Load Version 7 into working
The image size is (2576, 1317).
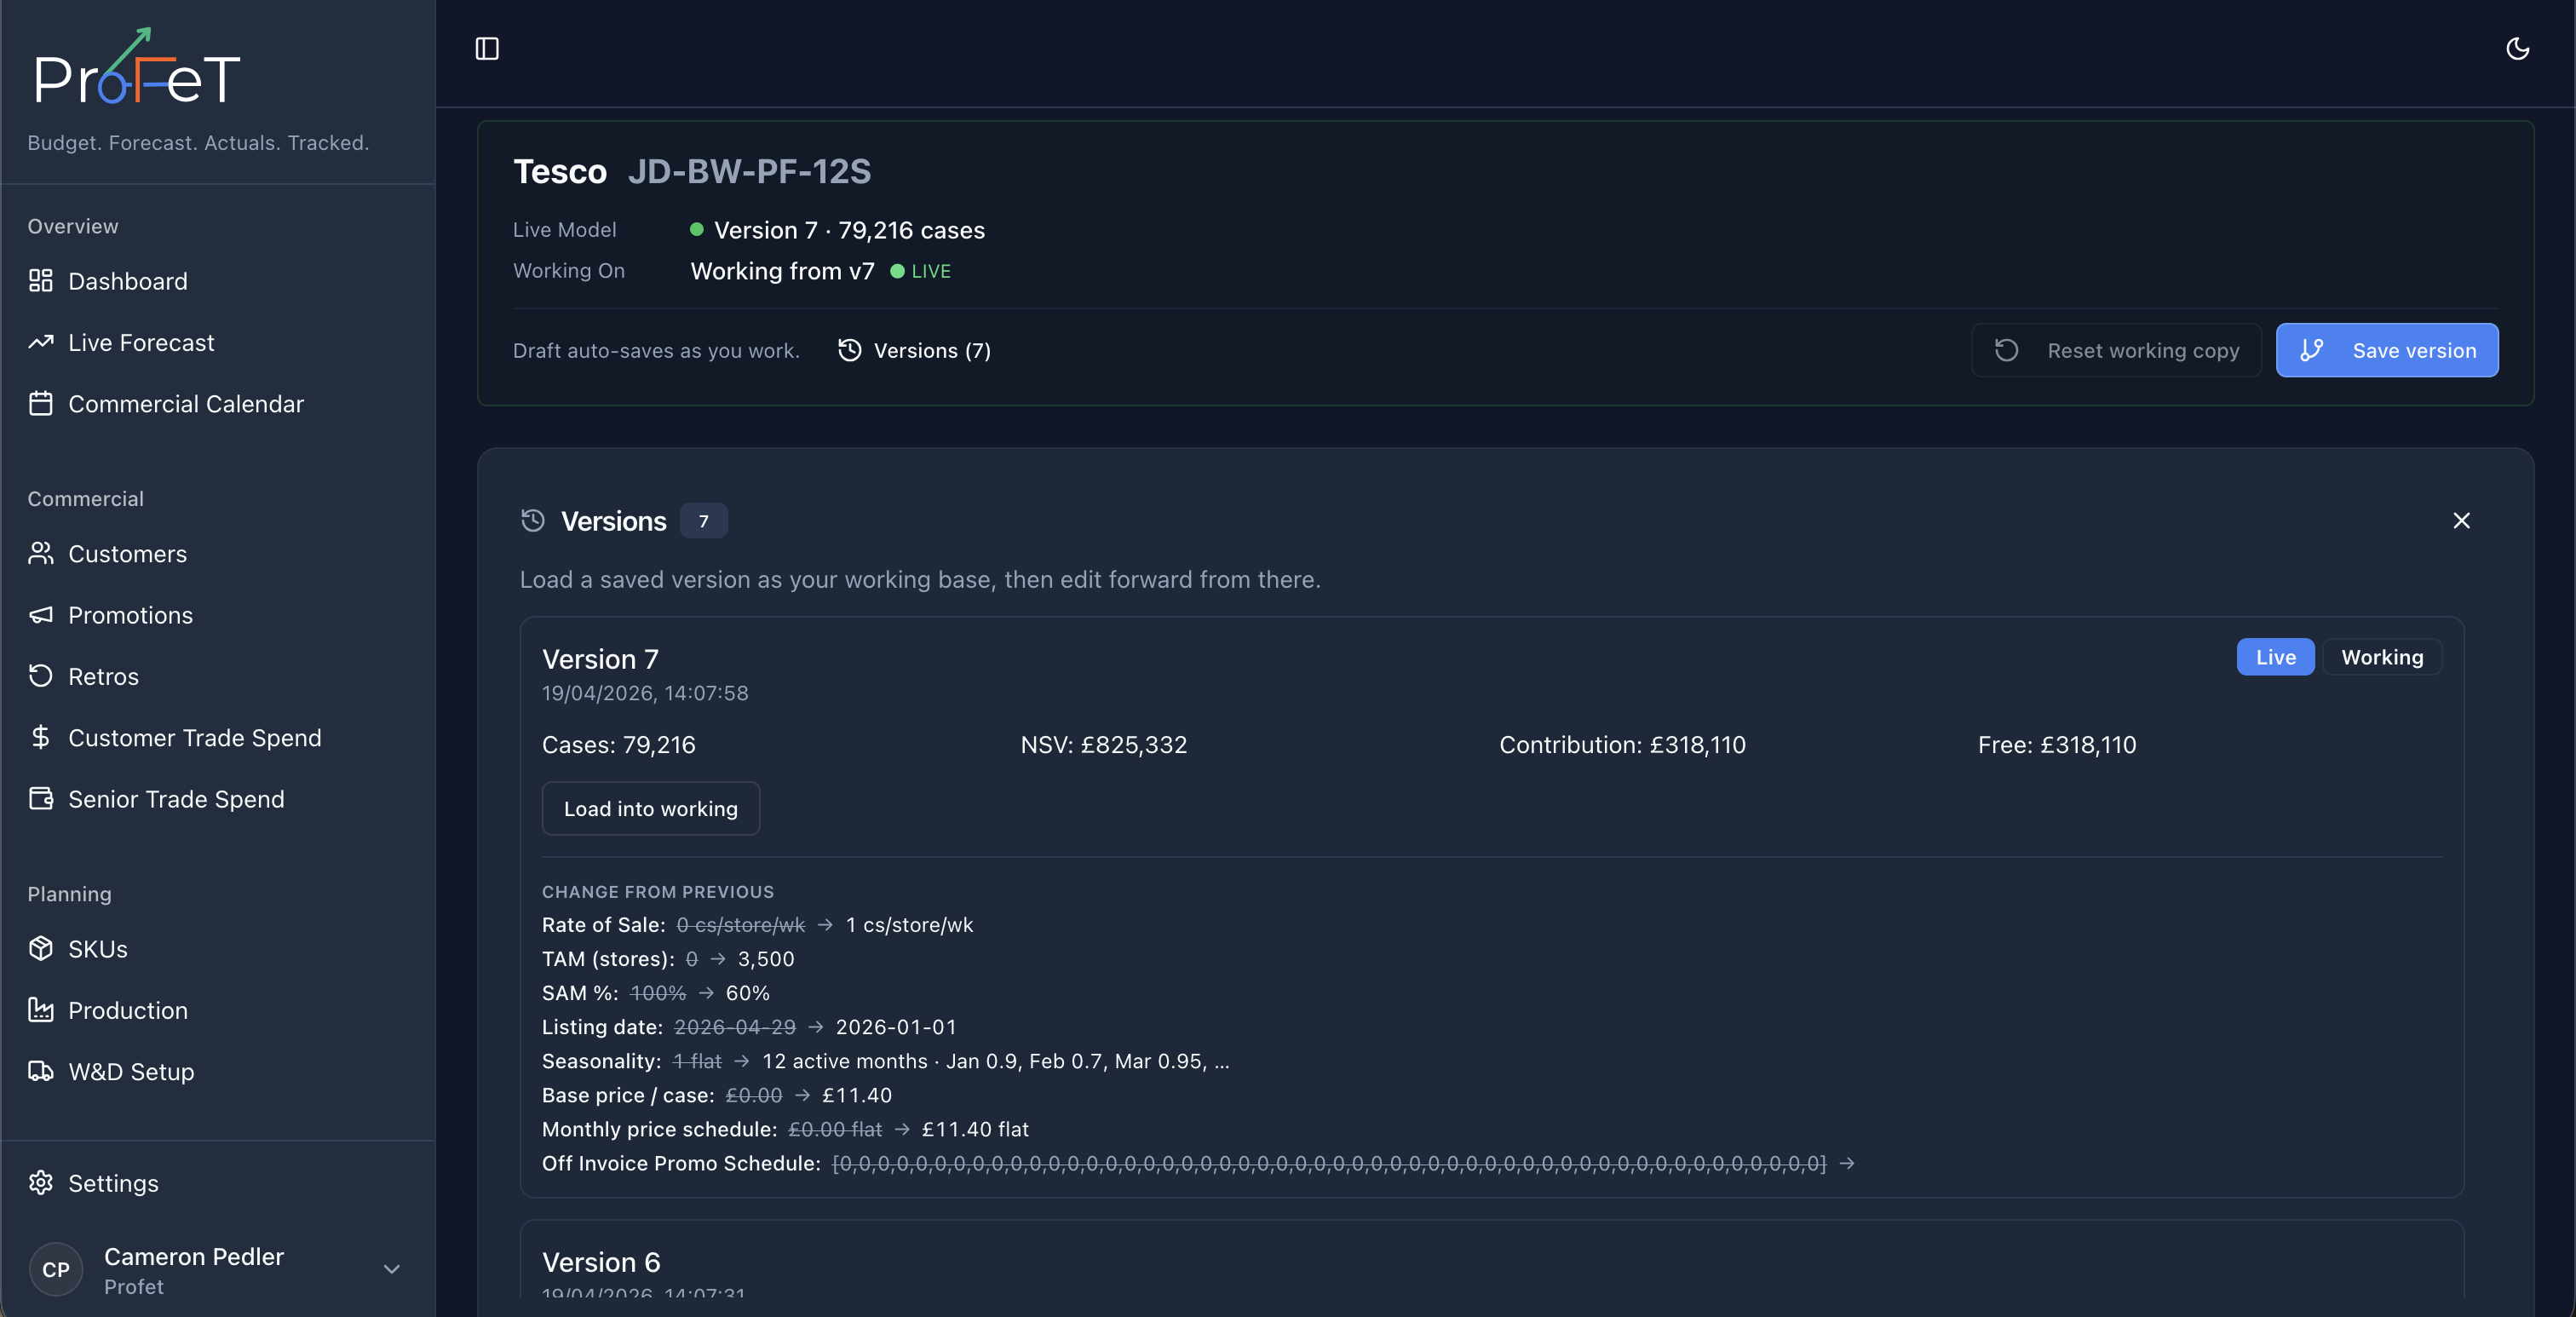[651, 808]
